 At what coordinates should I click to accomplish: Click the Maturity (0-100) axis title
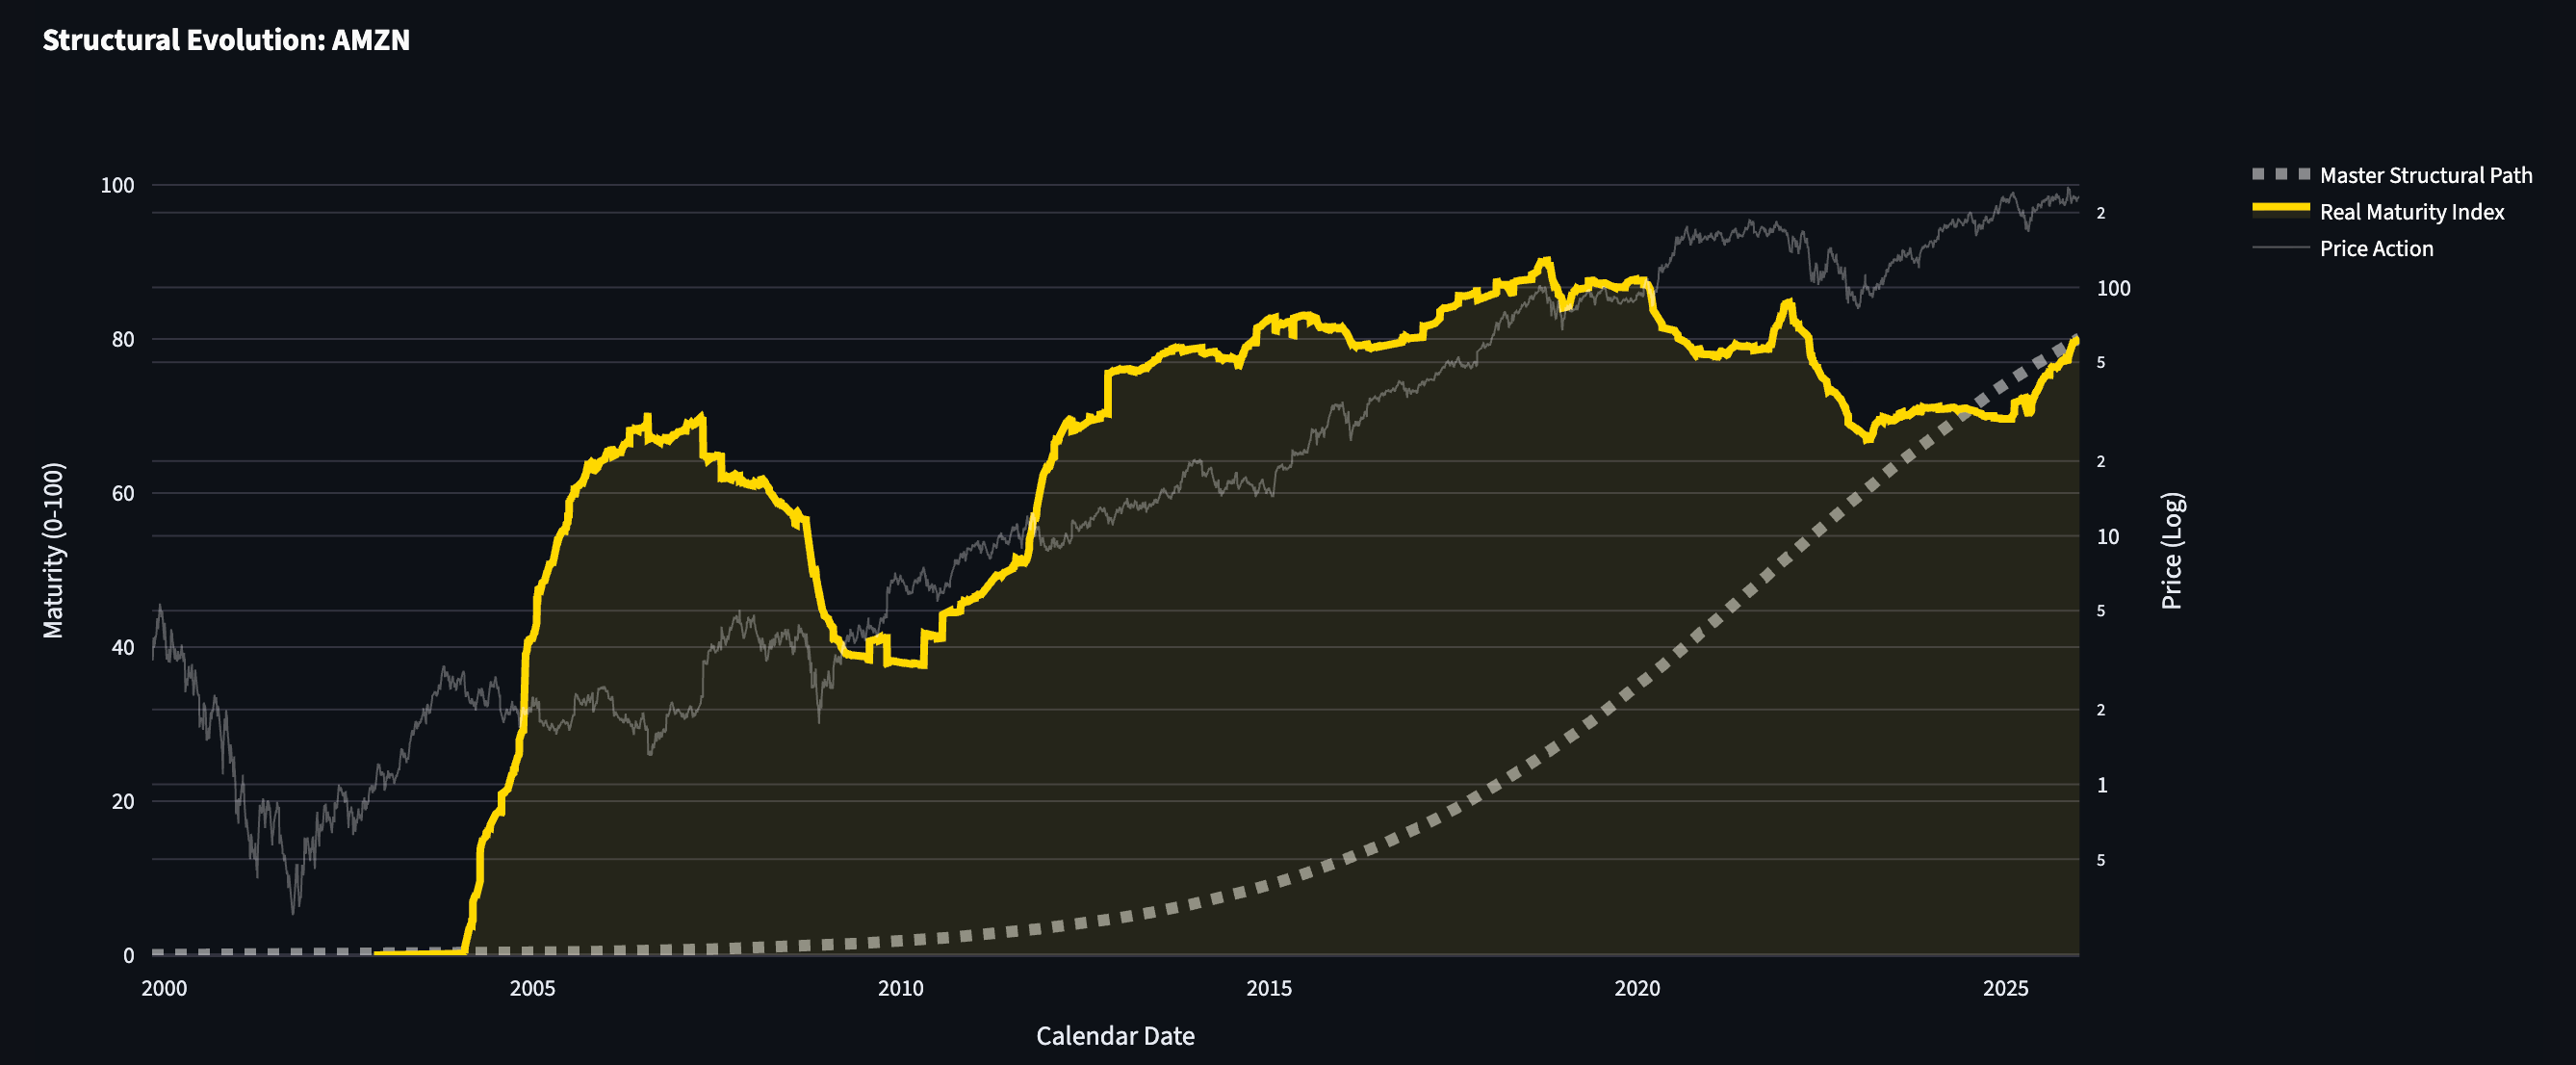point(53,550)
